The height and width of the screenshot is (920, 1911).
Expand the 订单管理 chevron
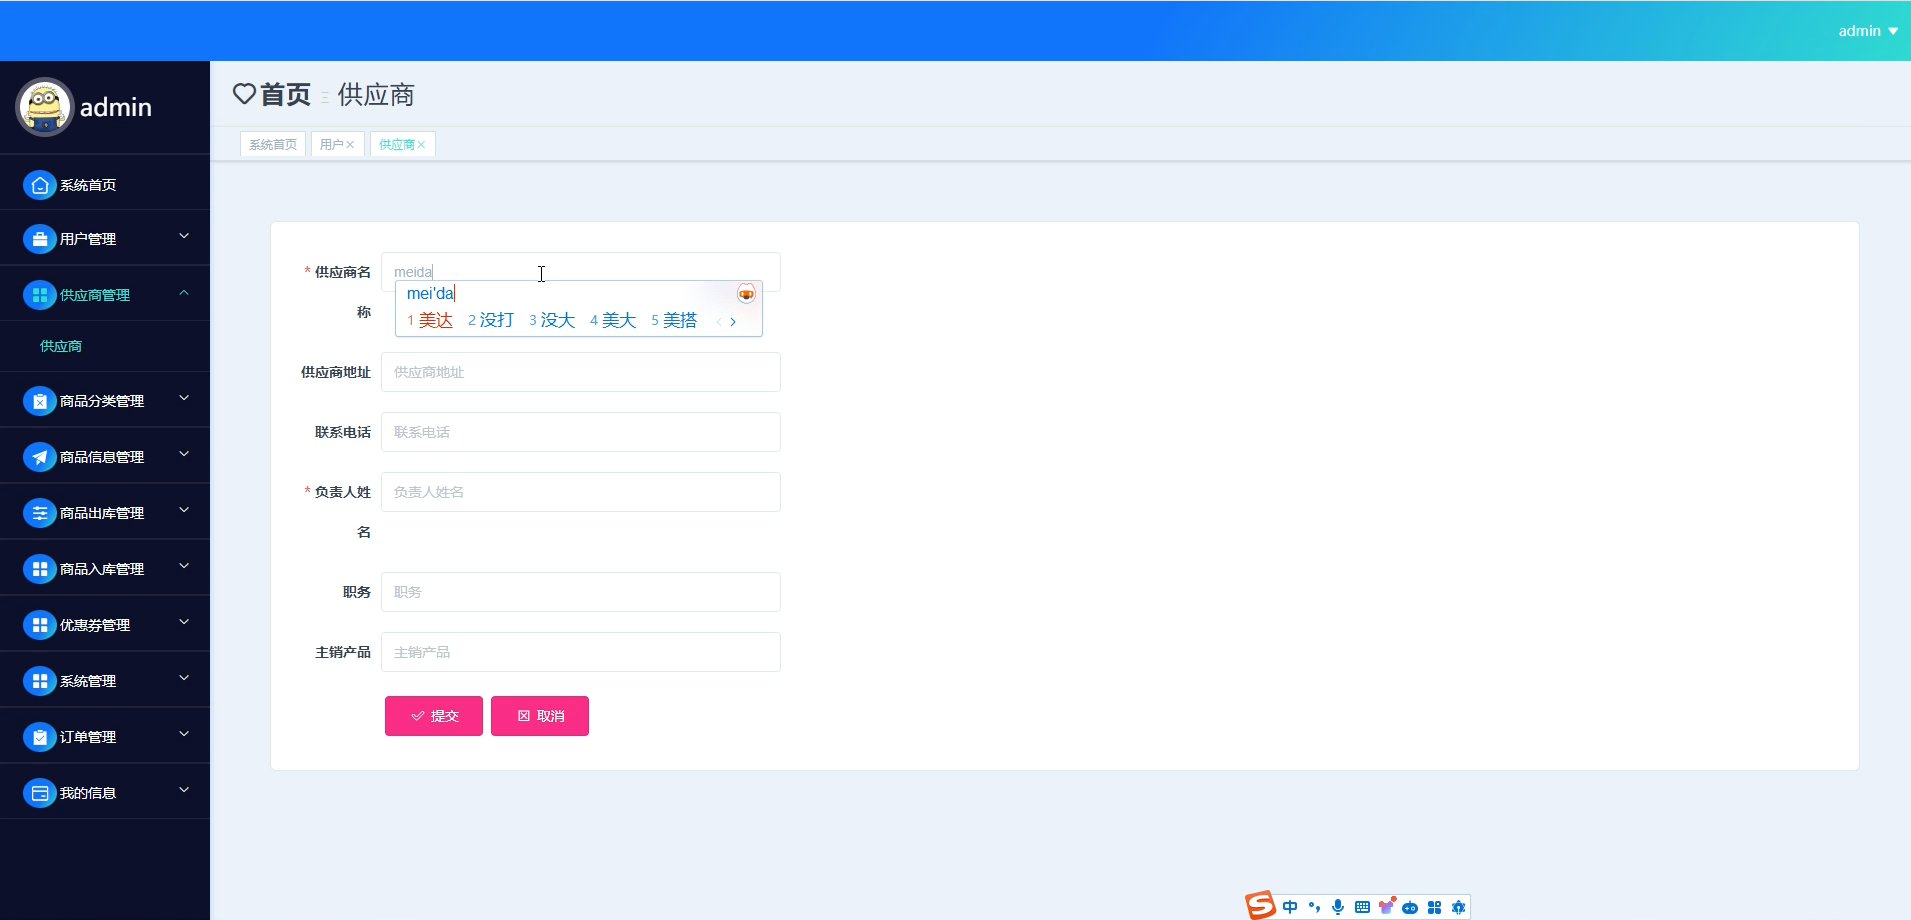(x=184, y=735)
